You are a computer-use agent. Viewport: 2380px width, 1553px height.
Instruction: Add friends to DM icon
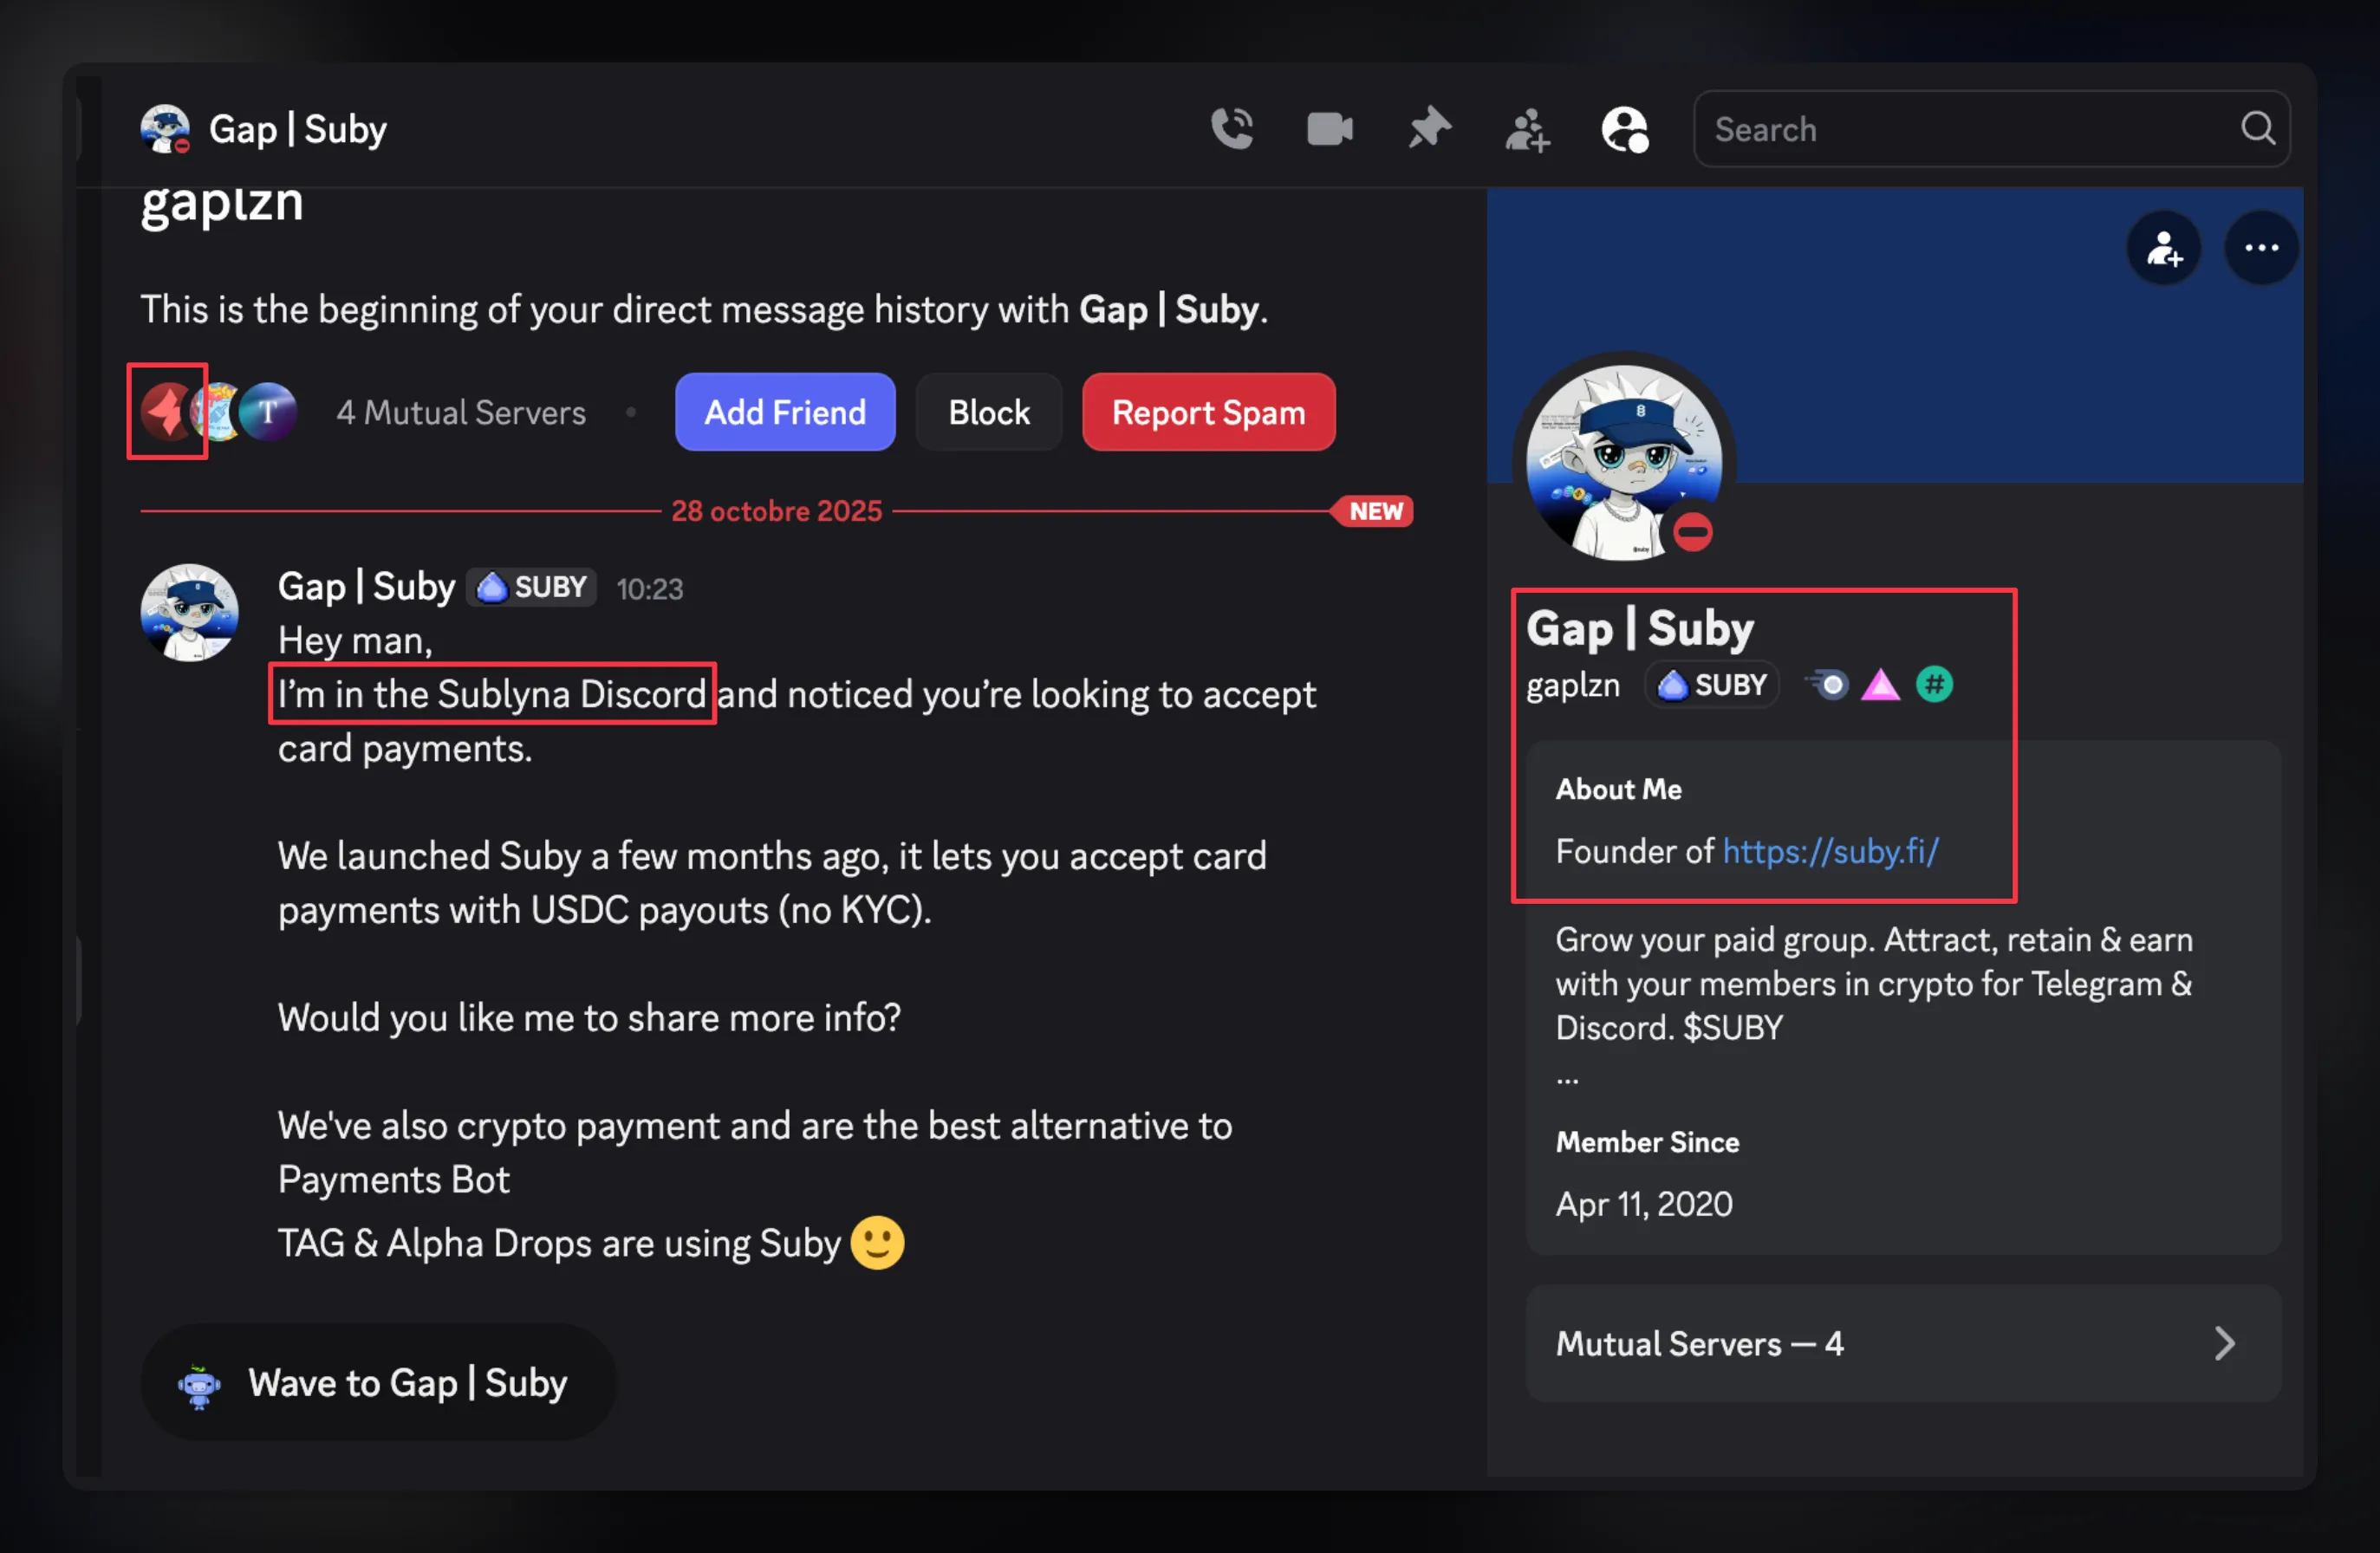point(1526,130)
